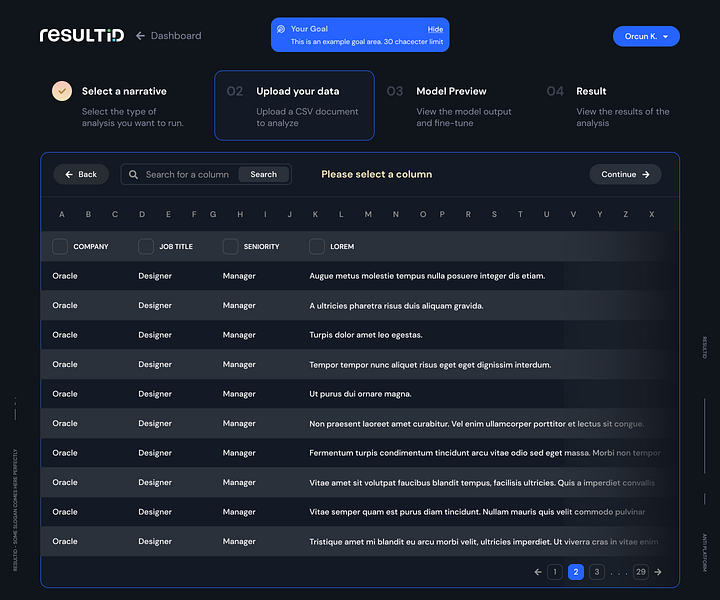Jump to letter M in the alphabet filter

368,214
